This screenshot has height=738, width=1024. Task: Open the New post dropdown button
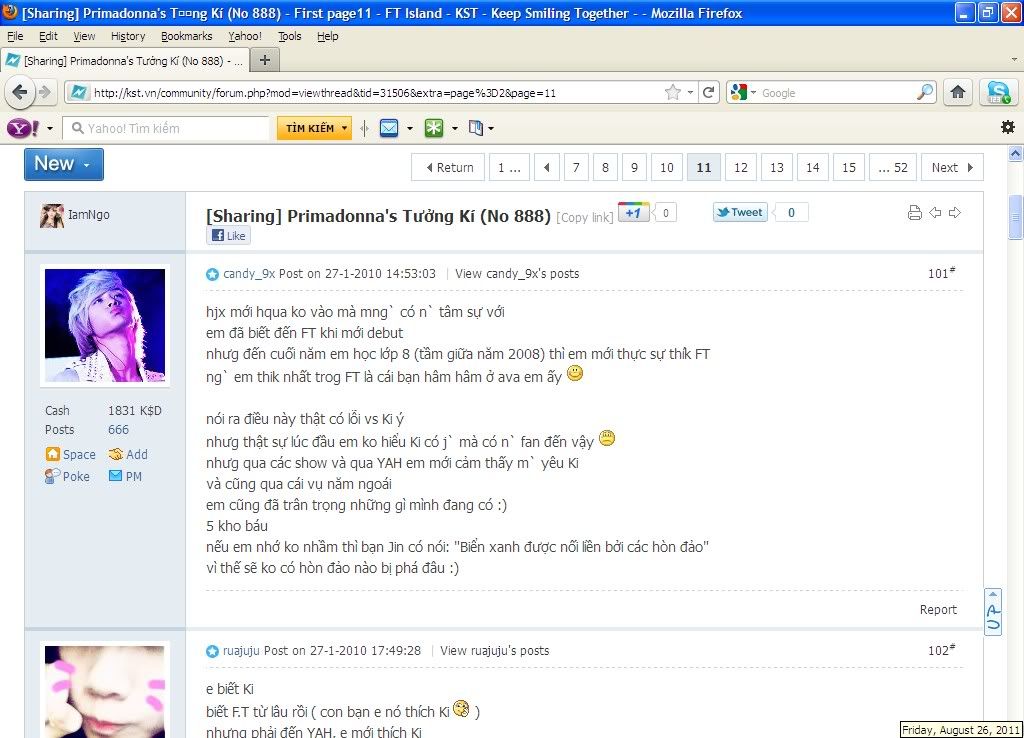(x=64, y=165)
